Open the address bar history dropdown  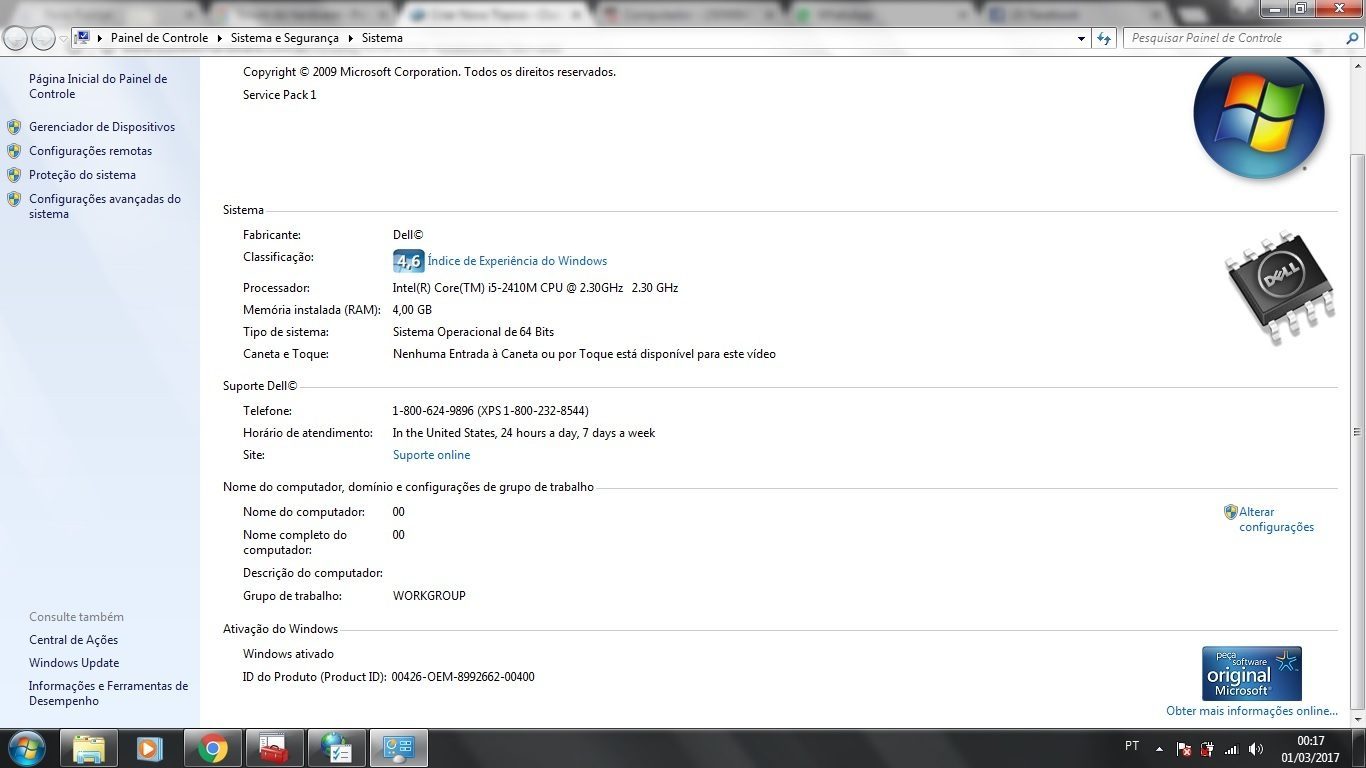pos(1081,38)
